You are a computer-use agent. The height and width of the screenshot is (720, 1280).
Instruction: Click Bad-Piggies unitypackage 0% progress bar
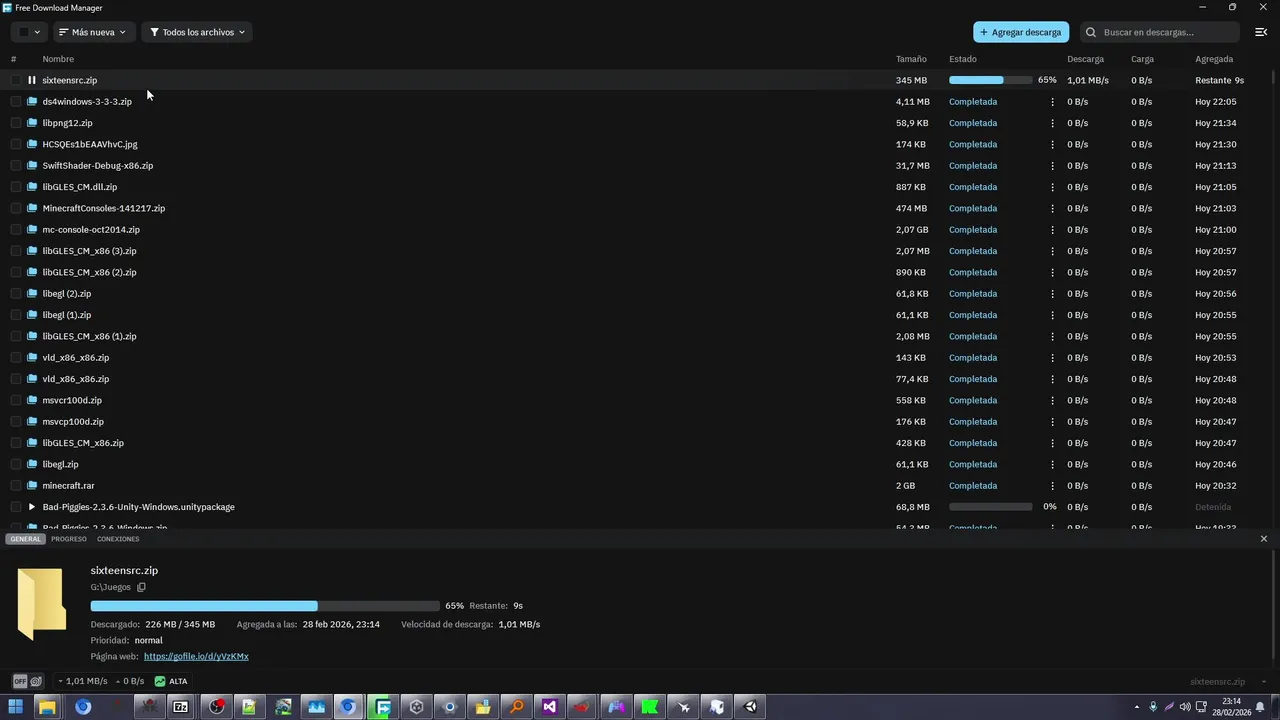pyautogui.click(x=990, y=507)
